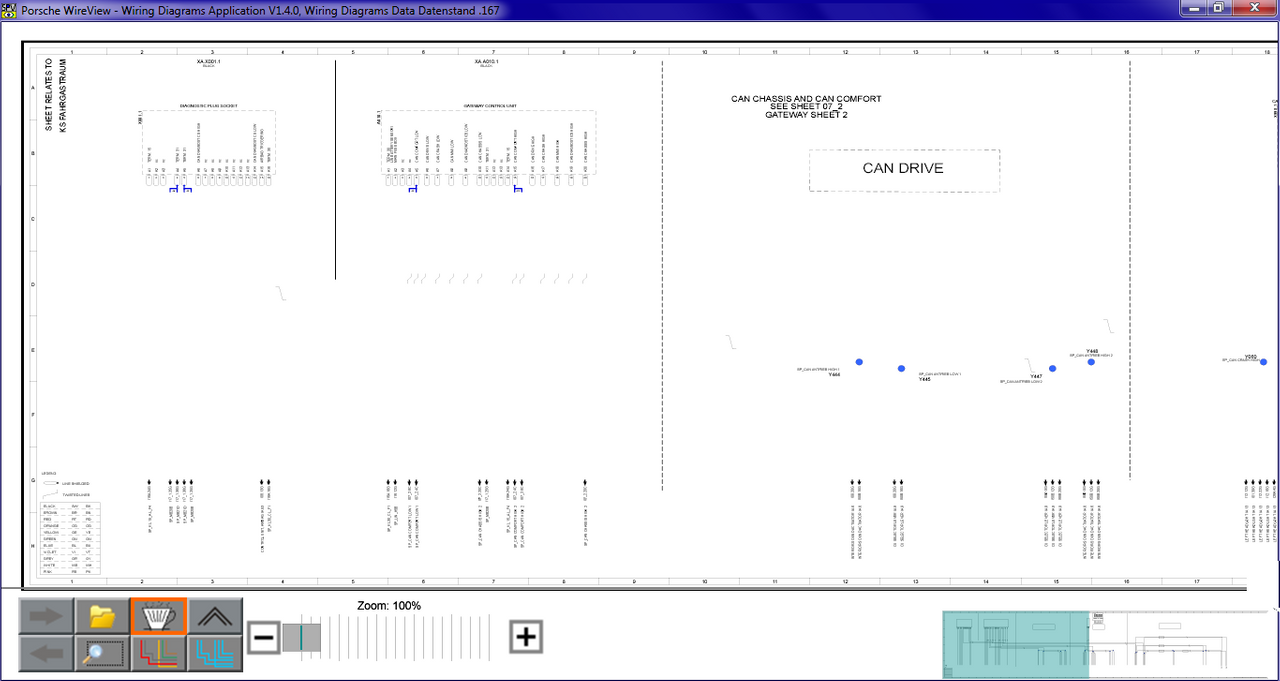This screenshot has width=1280, height=681.
Task: Click the 'CAN CHASSIS AND CAN COMFORT' text
Action: (x=806, y=99)
